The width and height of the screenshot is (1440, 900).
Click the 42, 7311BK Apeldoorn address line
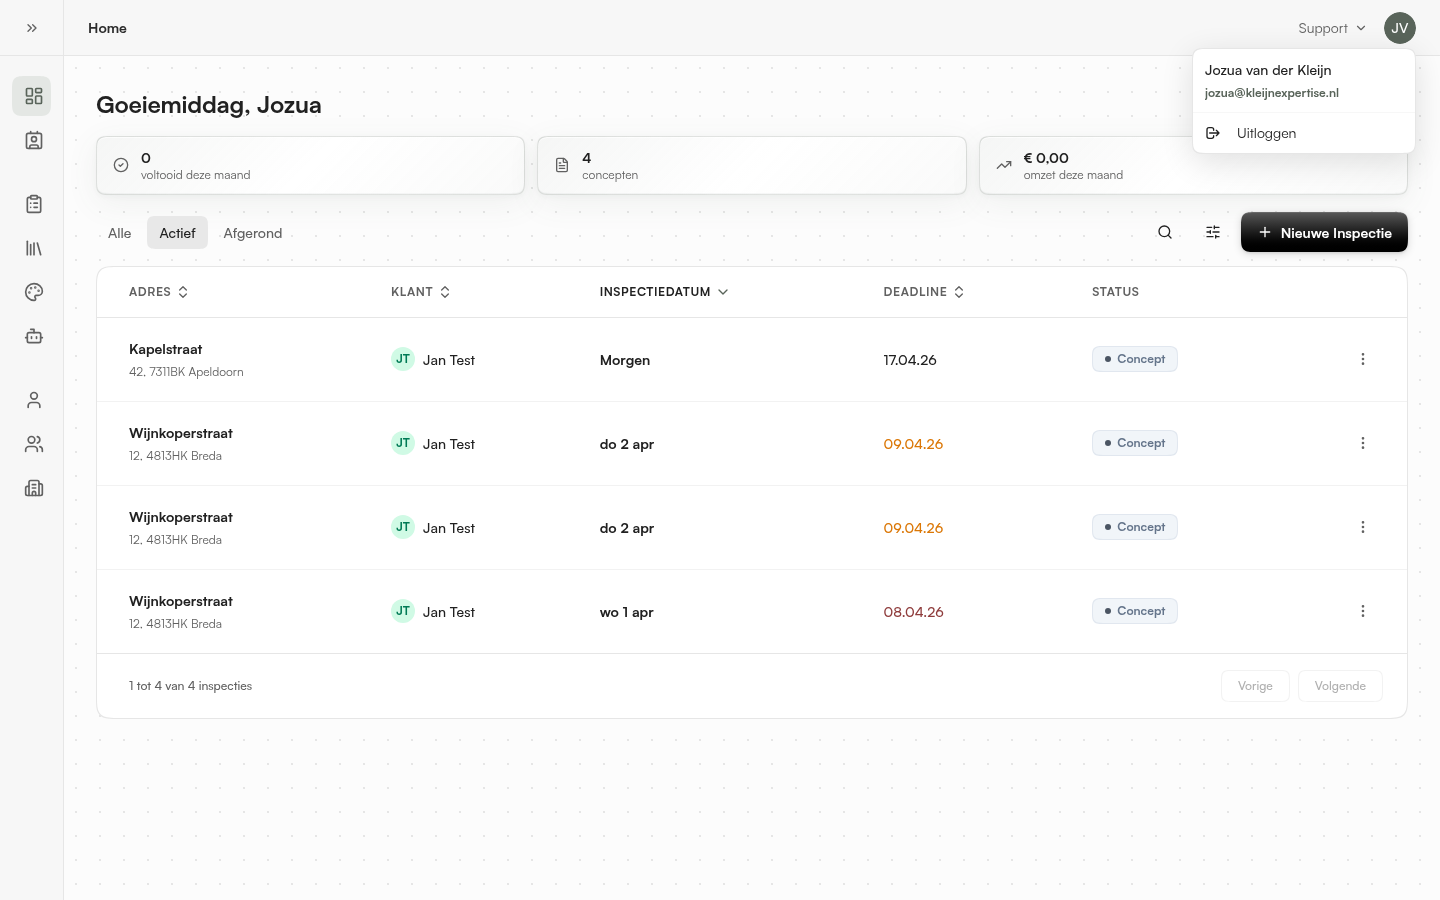[186, 372]
